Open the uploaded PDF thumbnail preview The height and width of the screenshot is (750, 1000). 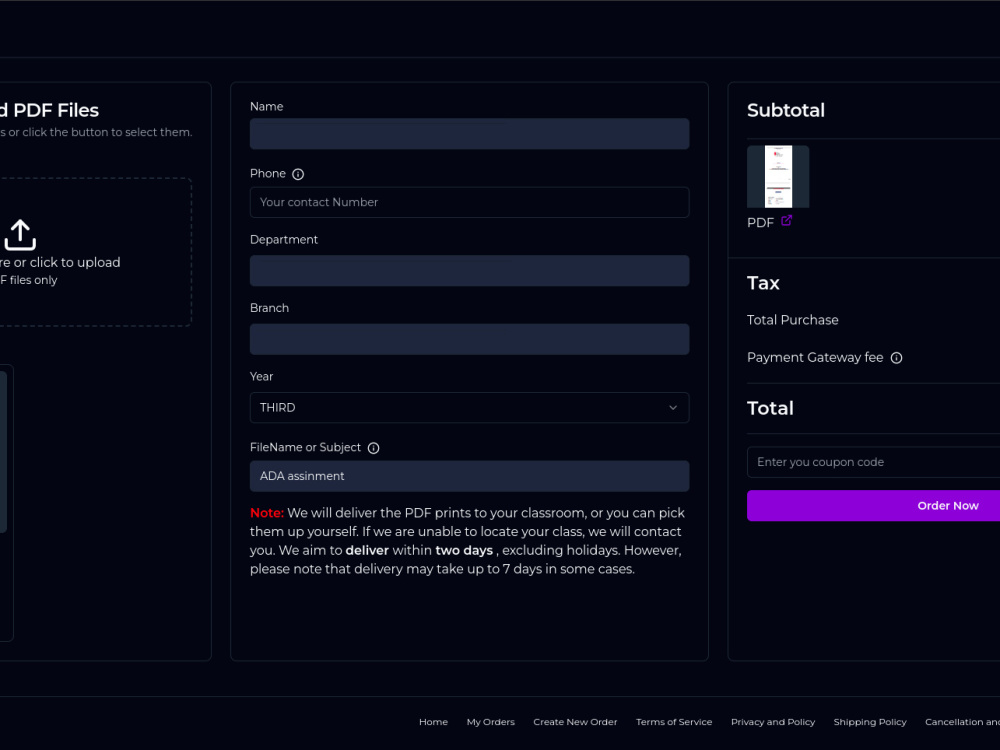(778, 177)
